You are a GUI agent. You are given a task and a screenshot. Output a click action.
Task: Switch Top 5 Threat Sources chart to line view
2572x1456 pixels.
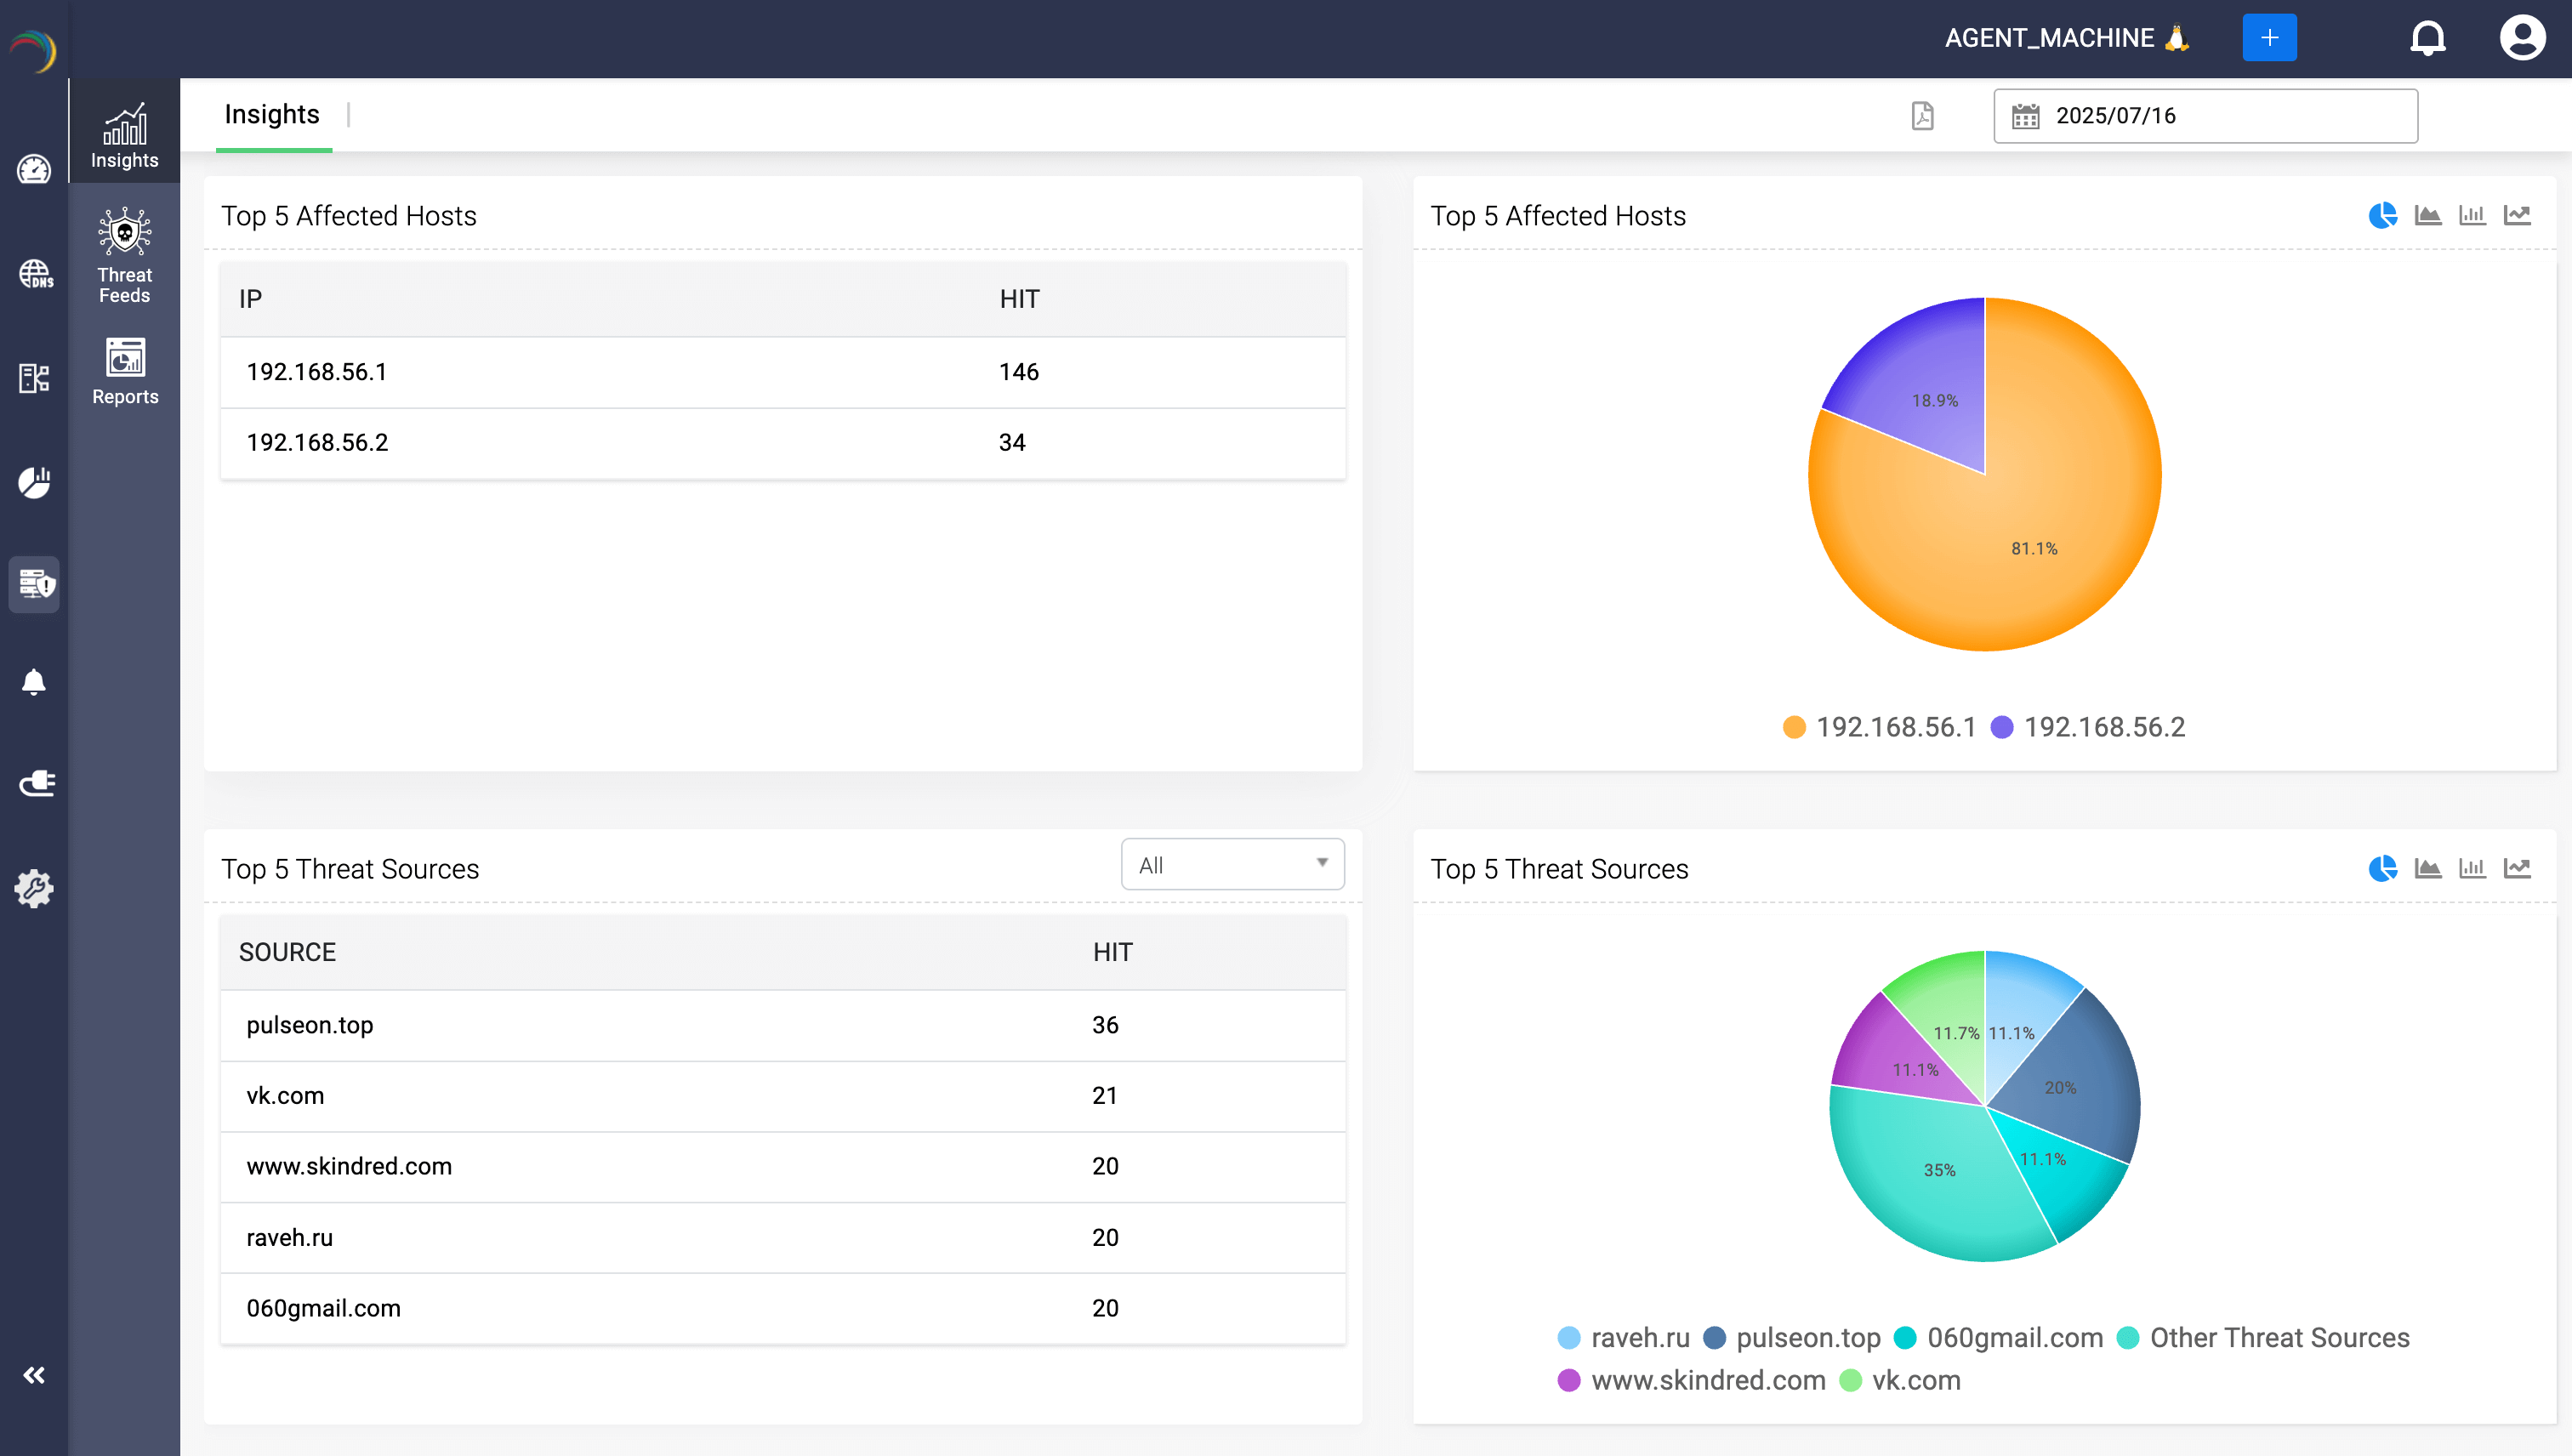tap(2518, 868)
